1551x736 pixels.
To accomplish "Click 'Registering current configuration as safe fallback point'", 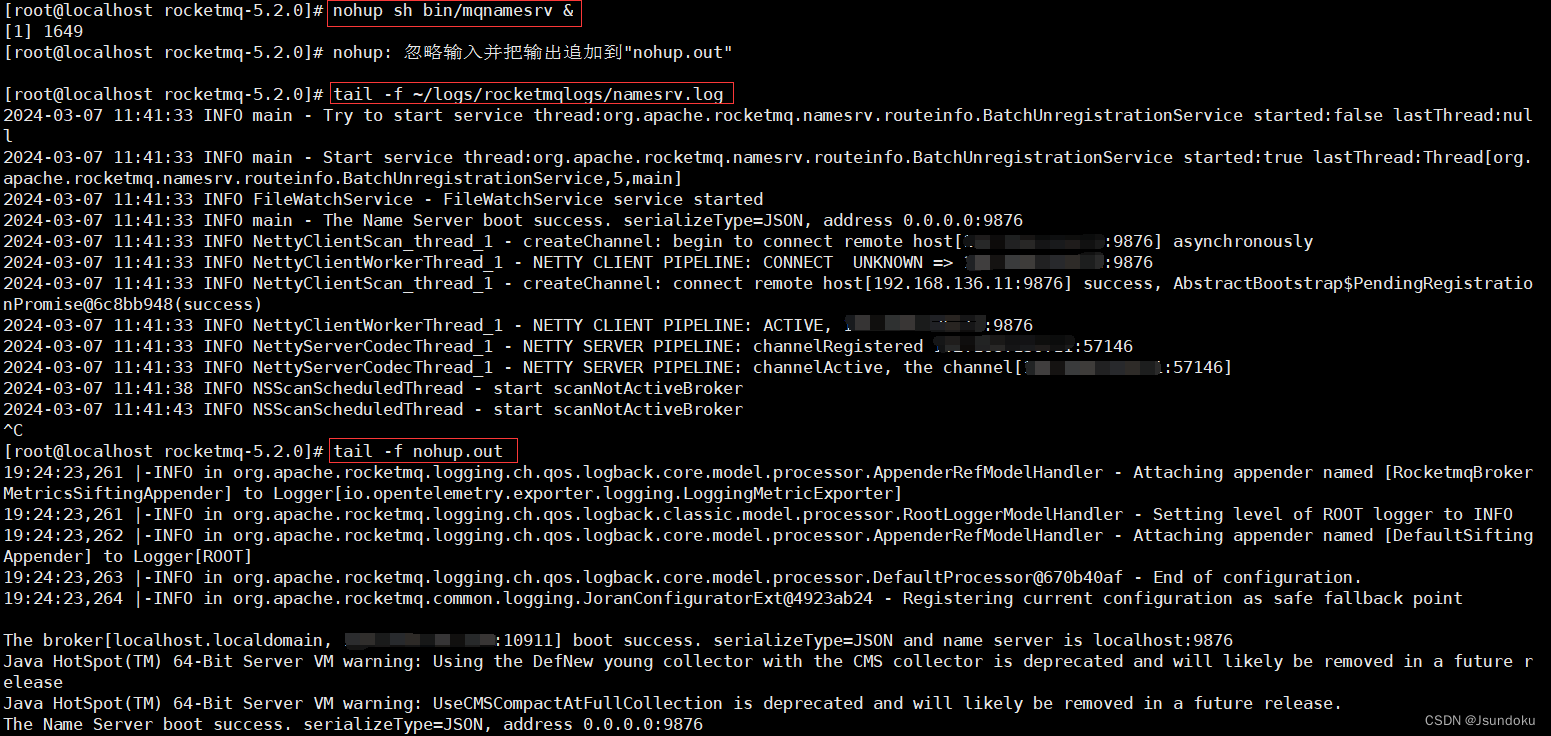I will [1182, 599].
